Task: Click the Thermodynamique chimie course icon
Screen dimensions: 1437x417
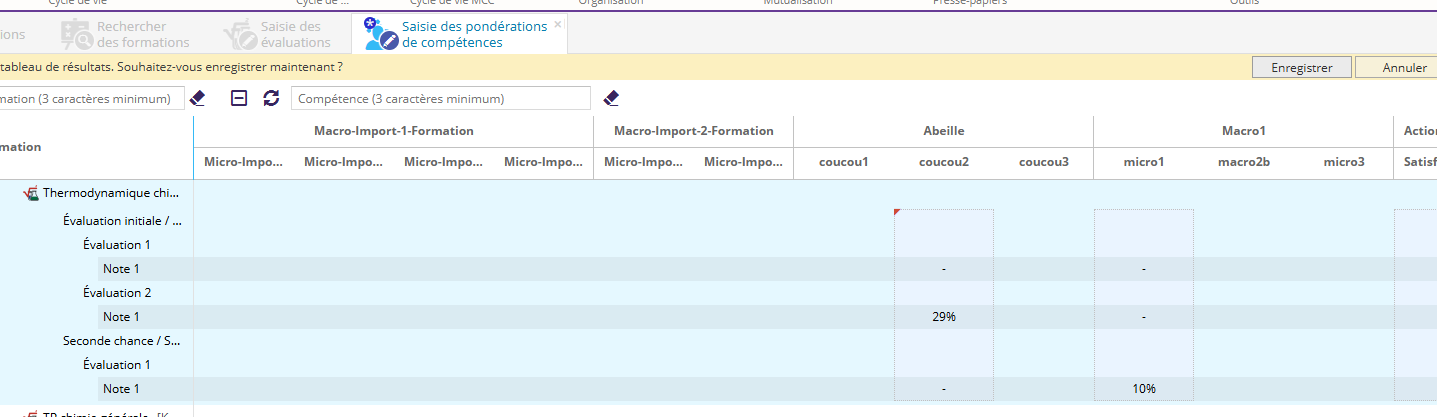Action: click(x=31, y=195)
